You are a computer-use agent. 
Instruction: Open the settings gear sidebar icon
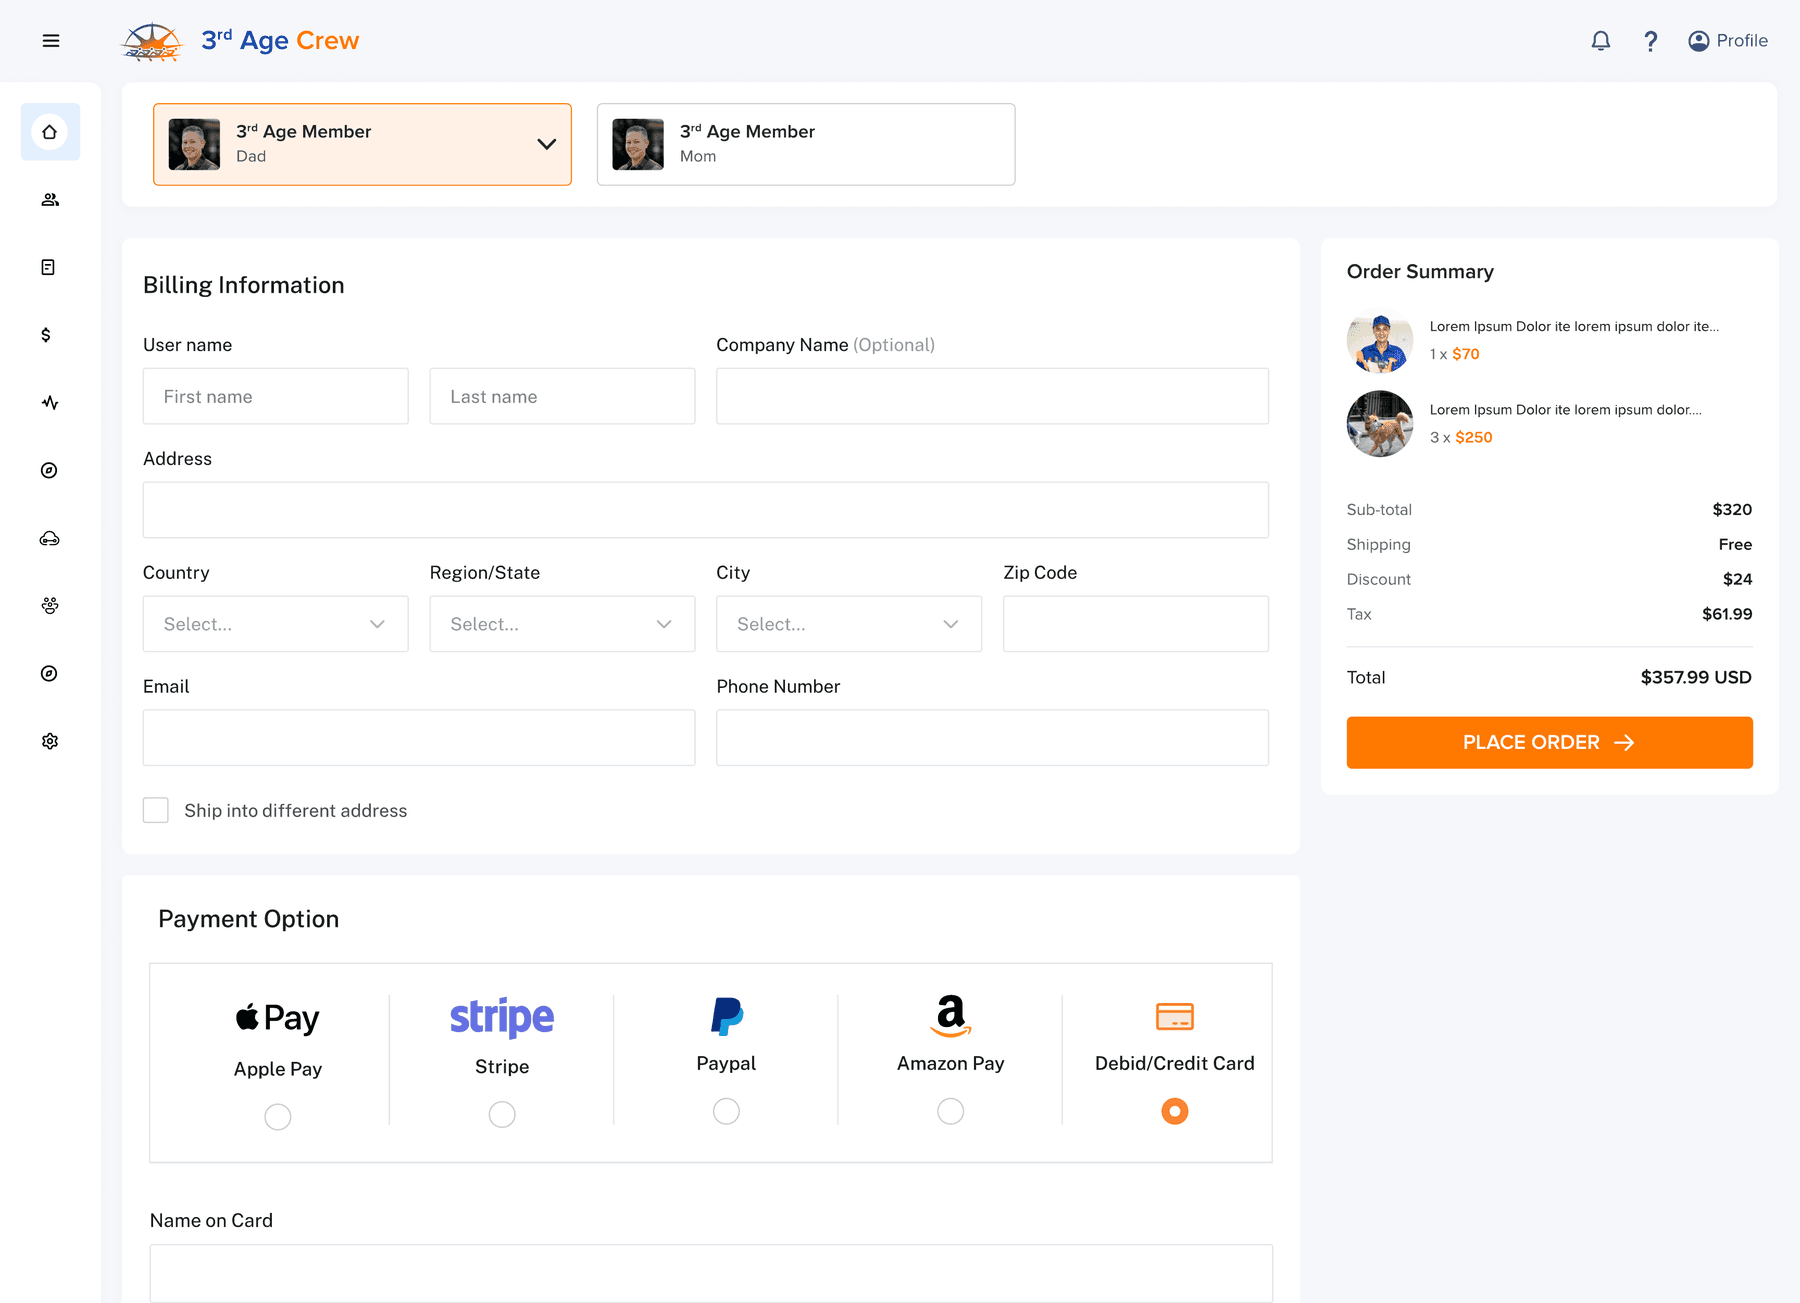tap(50, 741)
